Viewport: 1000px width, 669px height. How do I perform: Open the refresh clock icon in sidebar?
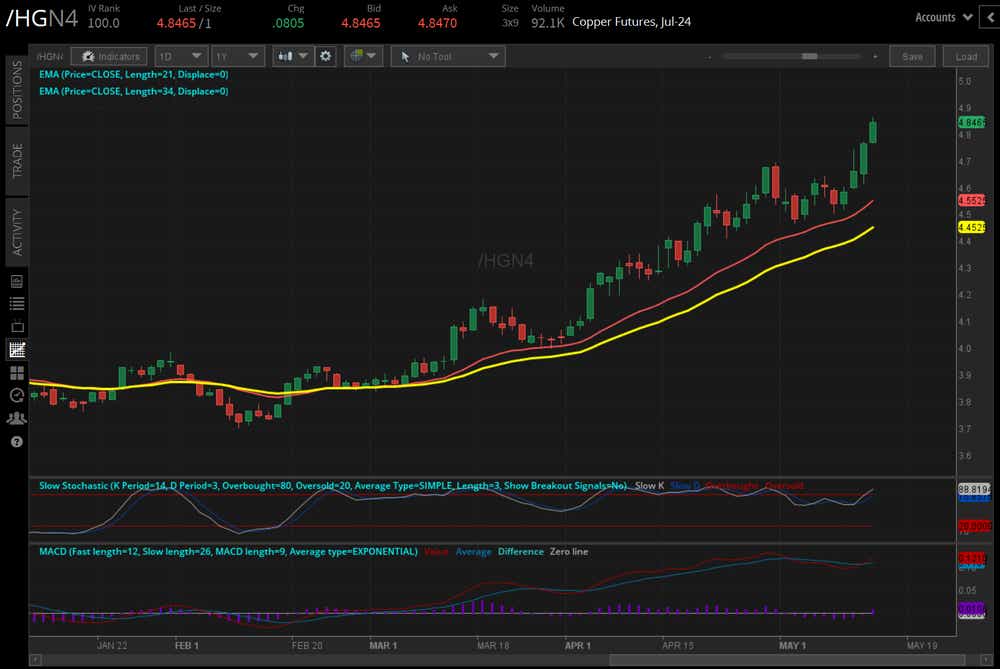pos(17,395)
